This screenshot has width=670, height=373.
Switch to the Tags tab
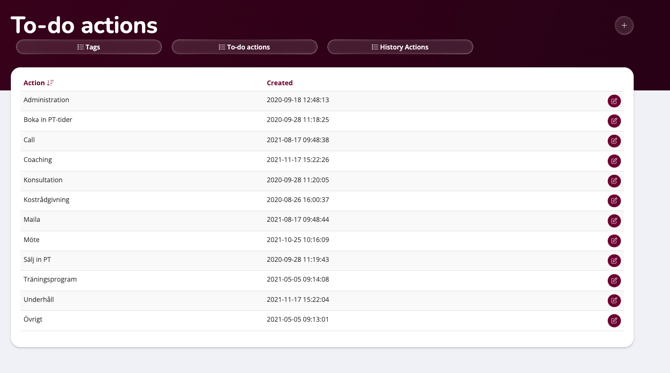pyautogui.click(x=89, y=47)
